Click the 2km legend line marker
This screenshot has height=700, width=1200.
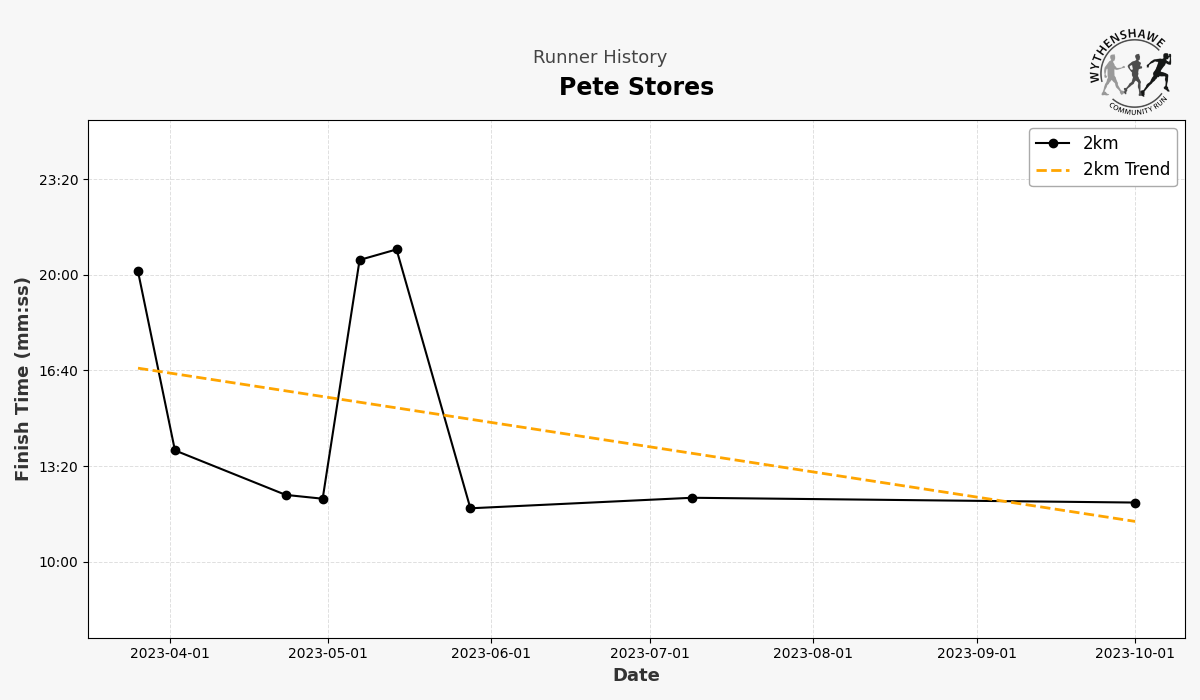coord(1053,143)
